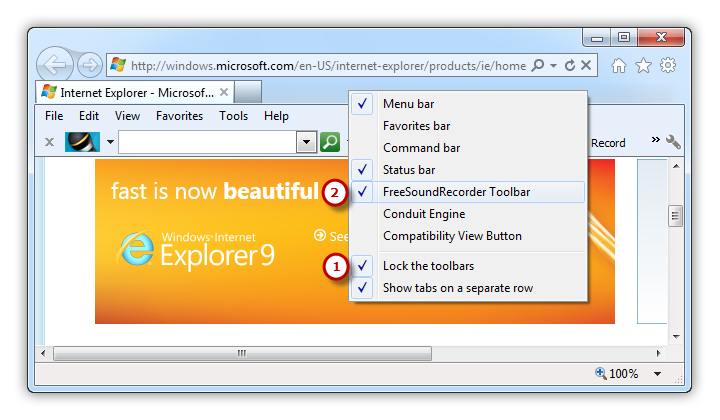Image resolution: width=720 pixels, height=420 pixels.
Task: Restore down the browser window
Action: click(x=624, y=37)
